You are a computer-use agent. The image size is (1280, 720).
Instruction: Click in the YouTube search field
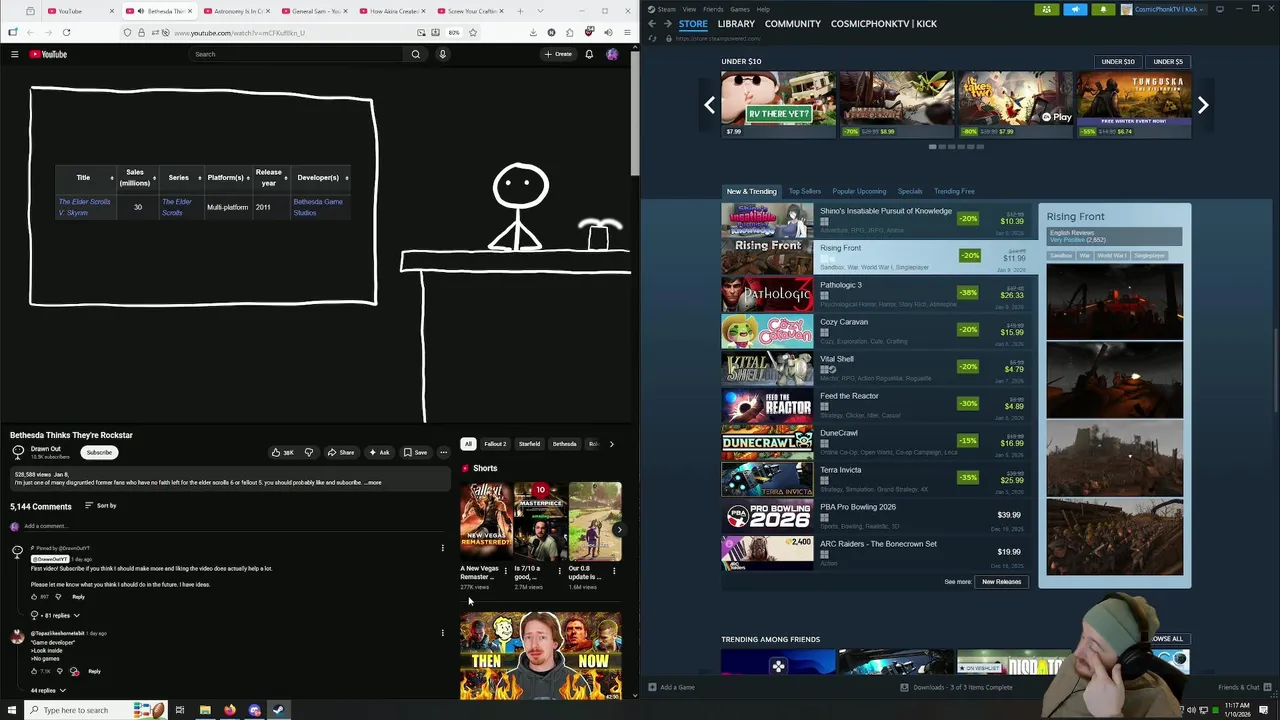(x=297, y=54)
